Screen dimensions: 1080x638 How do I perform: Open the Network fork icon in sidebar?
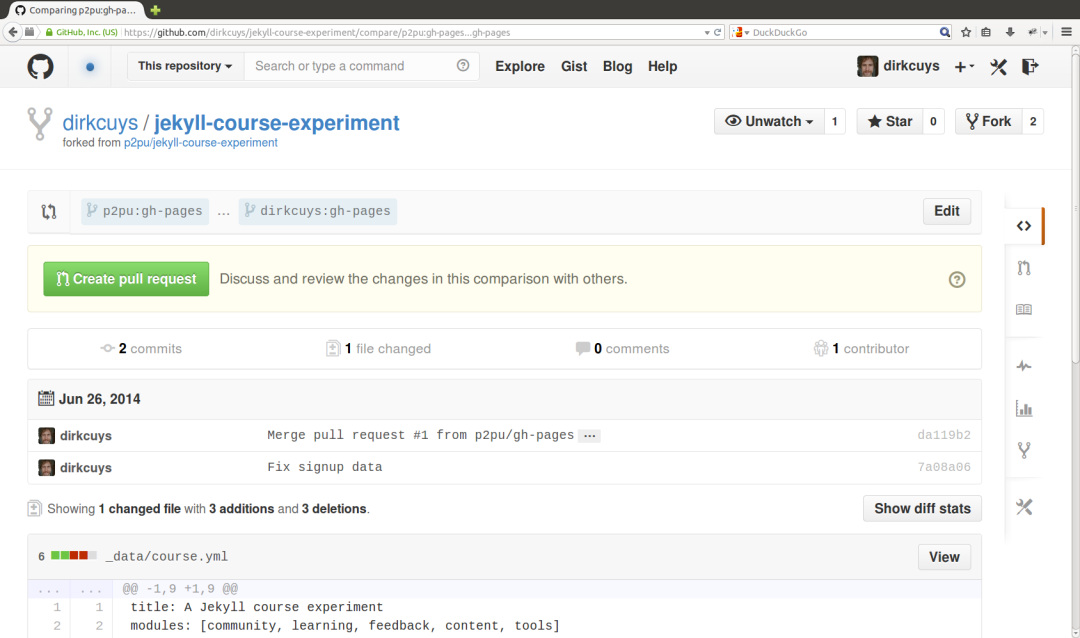tap(1024, 451)
